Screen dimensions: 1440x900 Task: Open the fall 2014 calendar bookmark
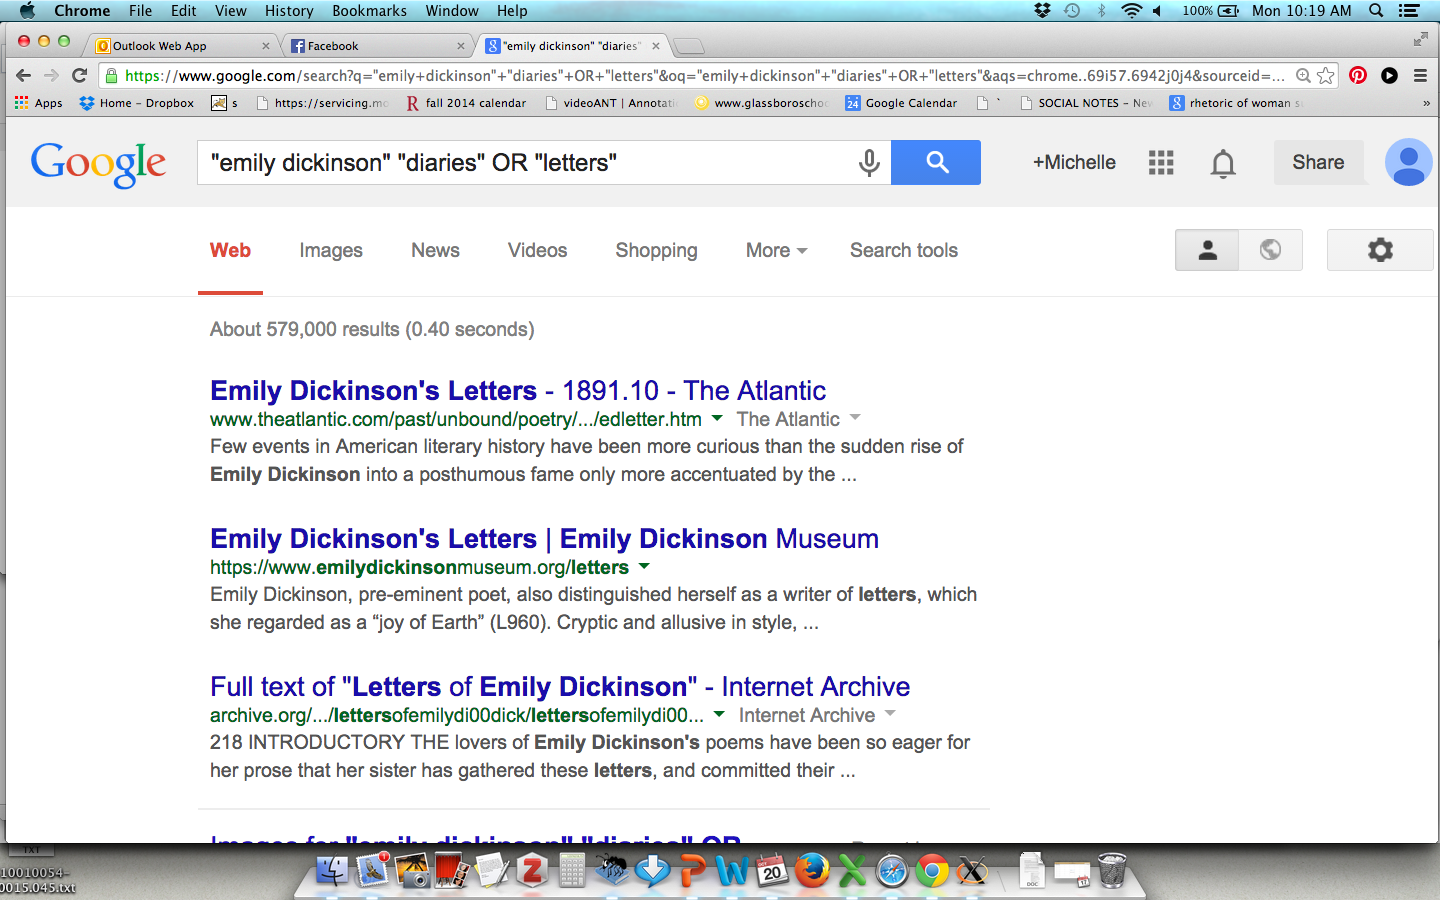[466, 103]
